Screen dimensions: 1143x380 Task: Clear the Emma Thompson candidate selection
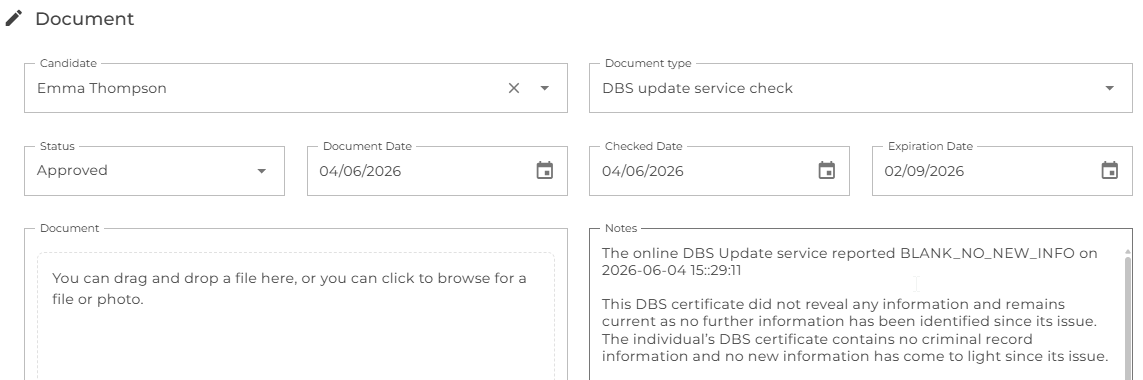point(514,88)
